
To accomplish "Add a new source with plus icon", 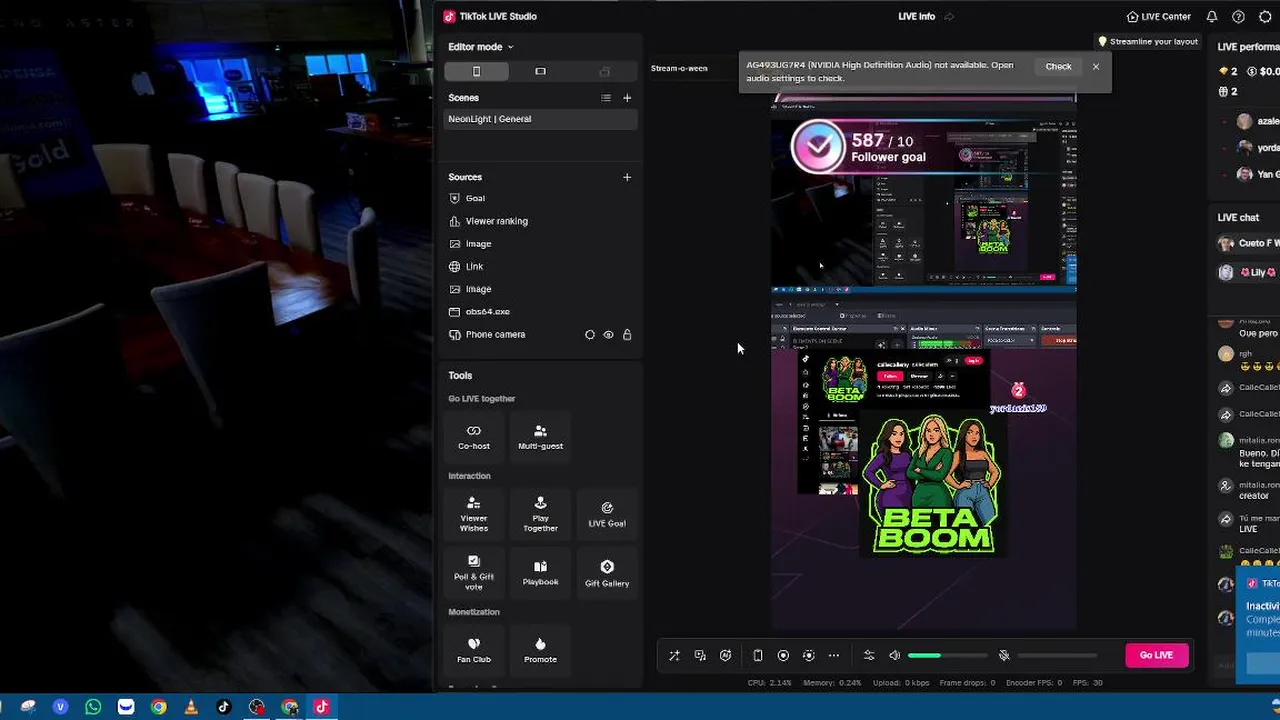I will 627,177.
